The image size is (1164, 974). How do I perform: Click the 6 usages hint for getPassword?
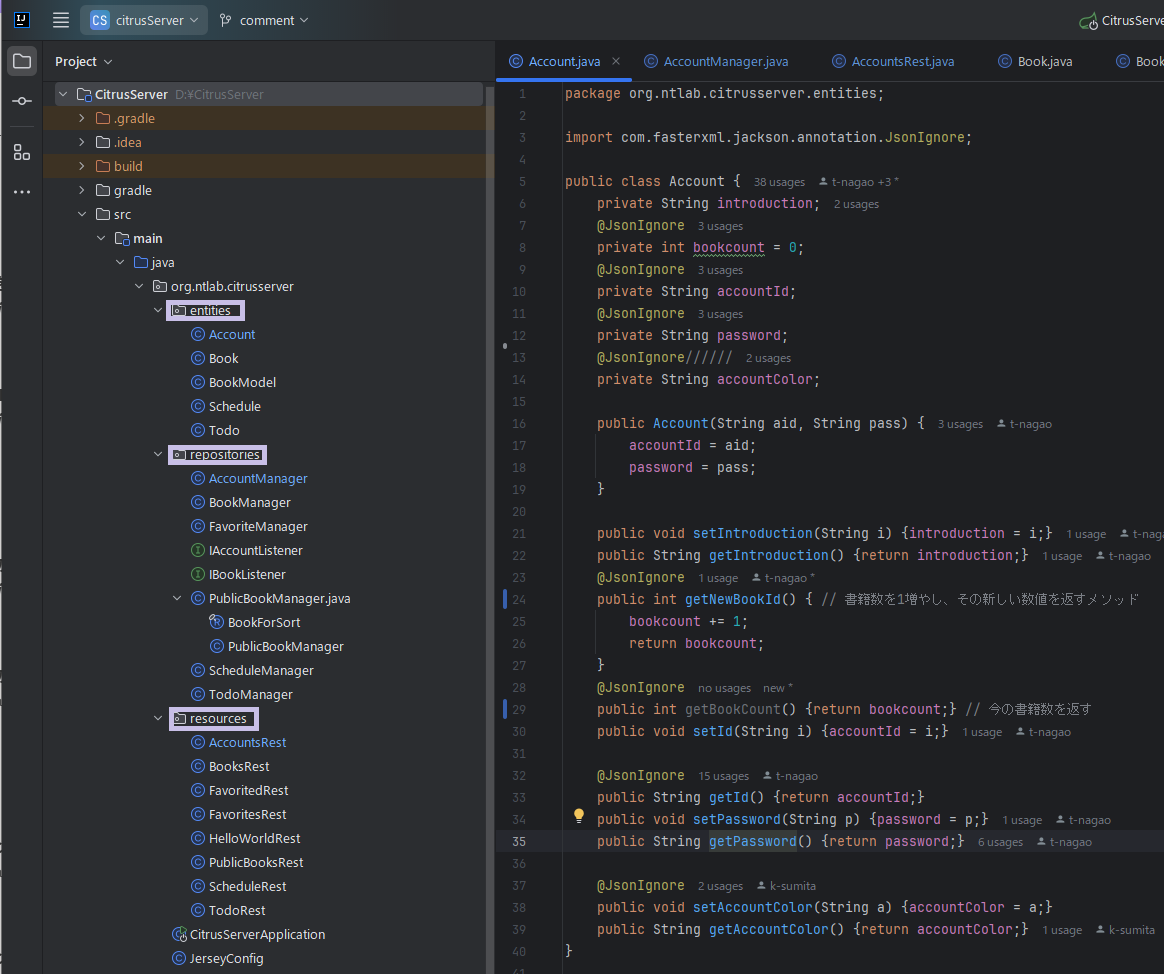point(1000,842)
